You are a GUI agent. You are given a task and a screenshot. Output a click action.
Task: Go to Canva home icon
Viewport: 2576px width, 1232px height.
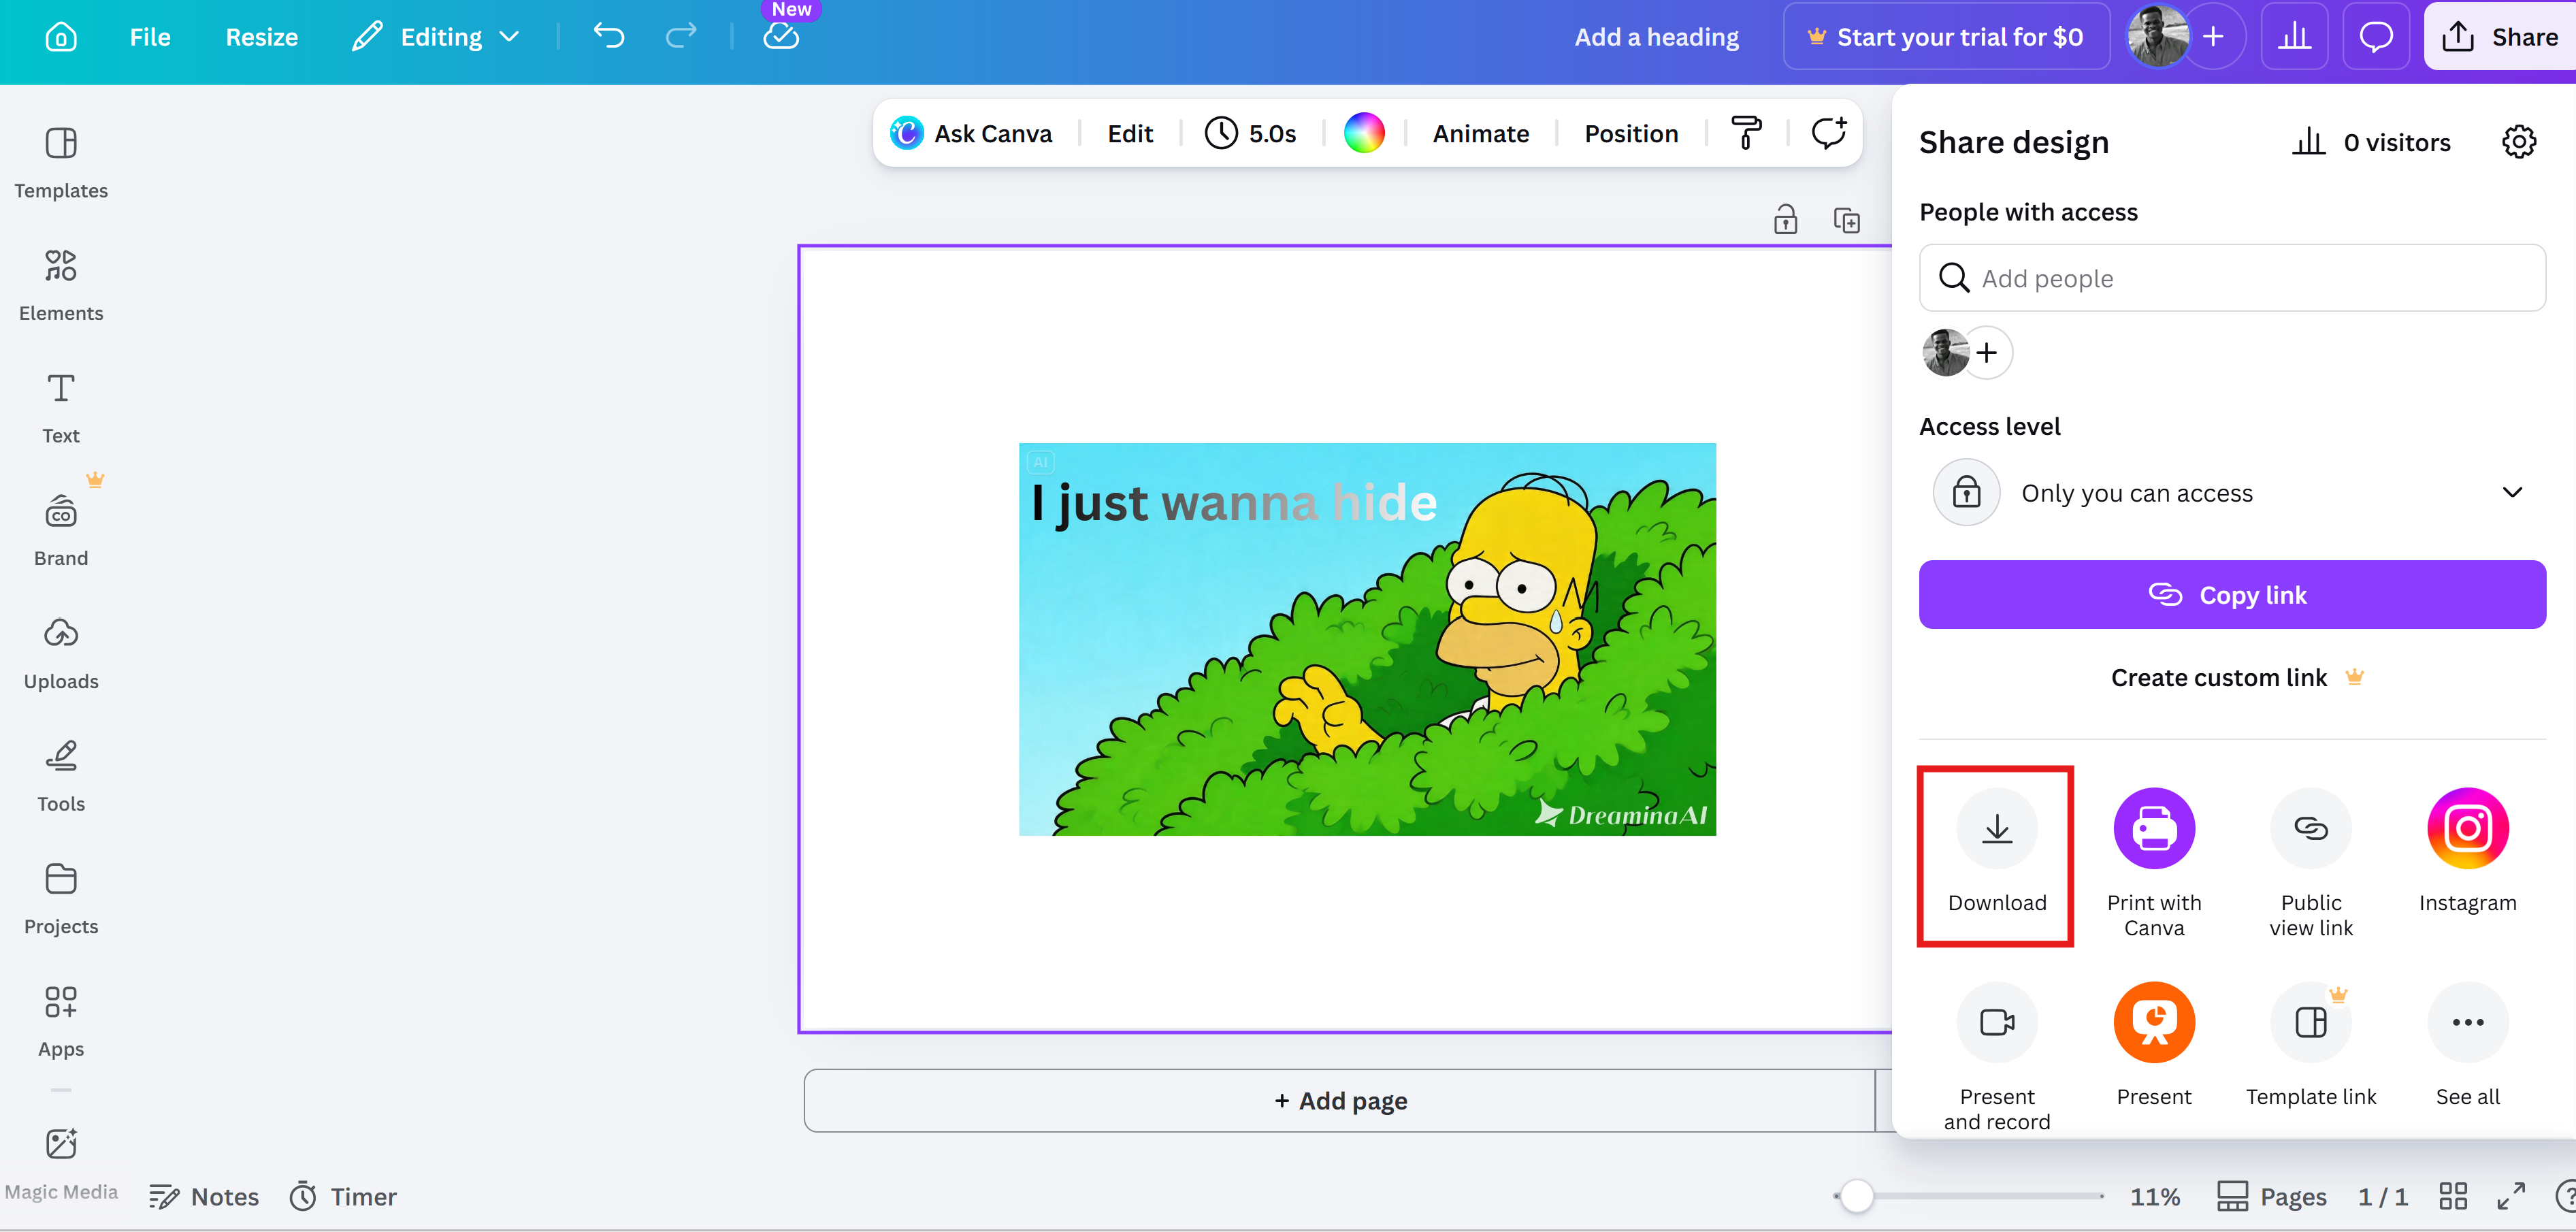click(x=61, y=37)
